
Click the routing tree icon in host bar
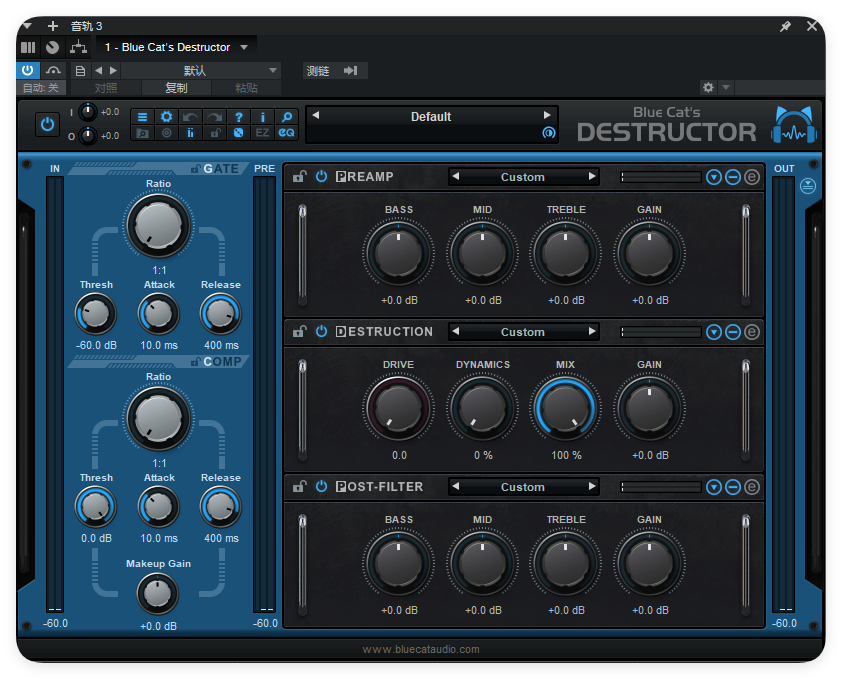tap(78, 47)
